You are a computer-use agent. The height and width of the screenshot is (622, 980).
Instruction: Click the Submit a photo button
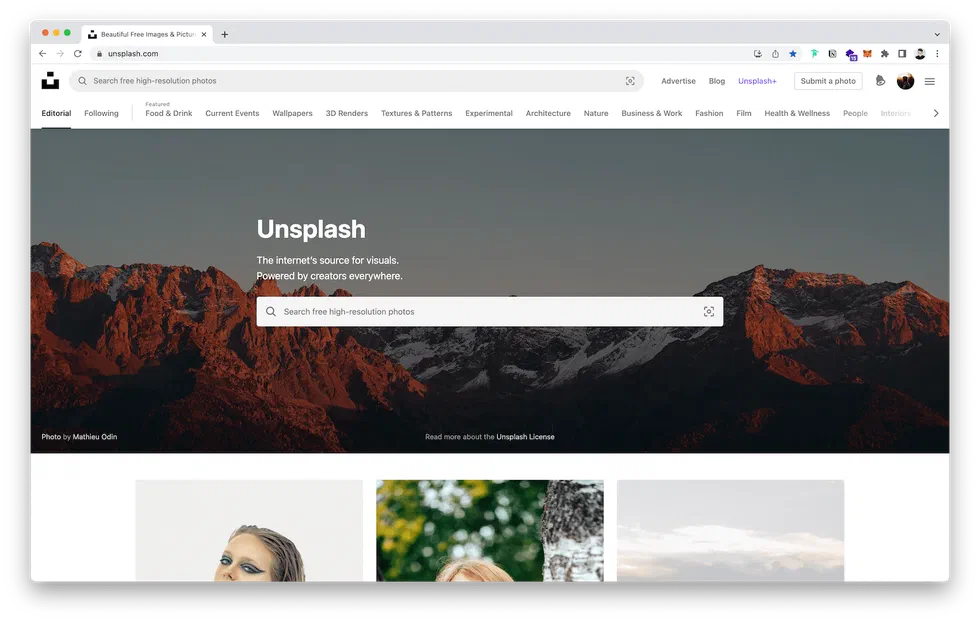click(x=828, y=81)
